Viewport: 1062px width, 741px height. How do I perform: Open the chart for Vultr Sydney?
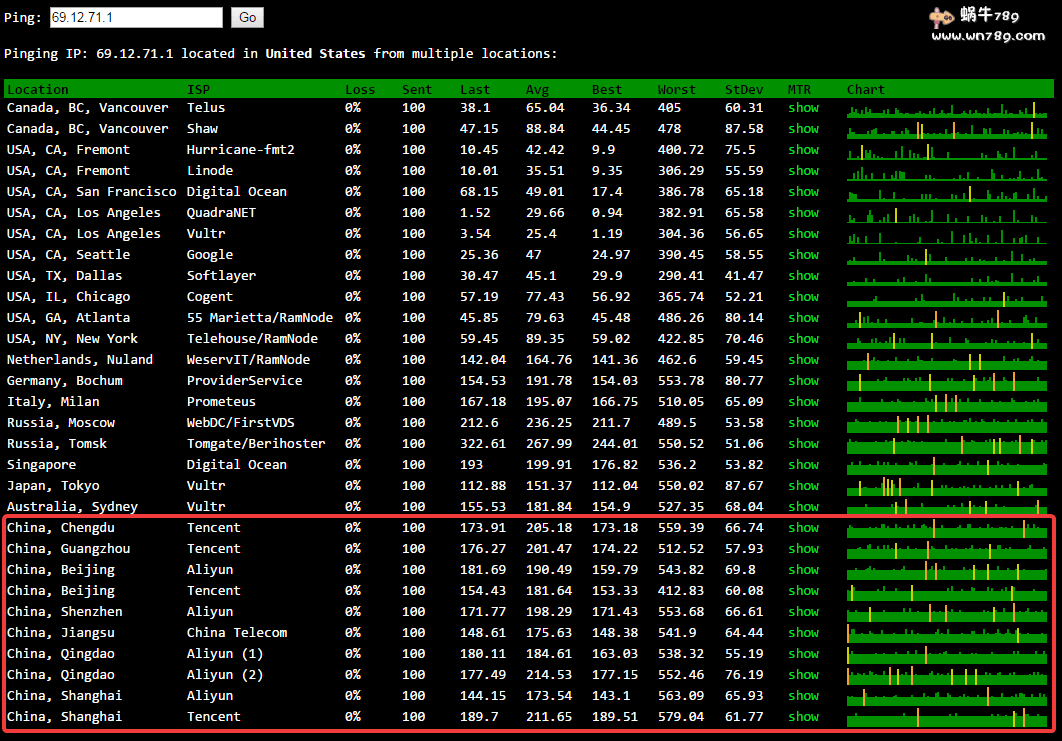tap(946, 506)
